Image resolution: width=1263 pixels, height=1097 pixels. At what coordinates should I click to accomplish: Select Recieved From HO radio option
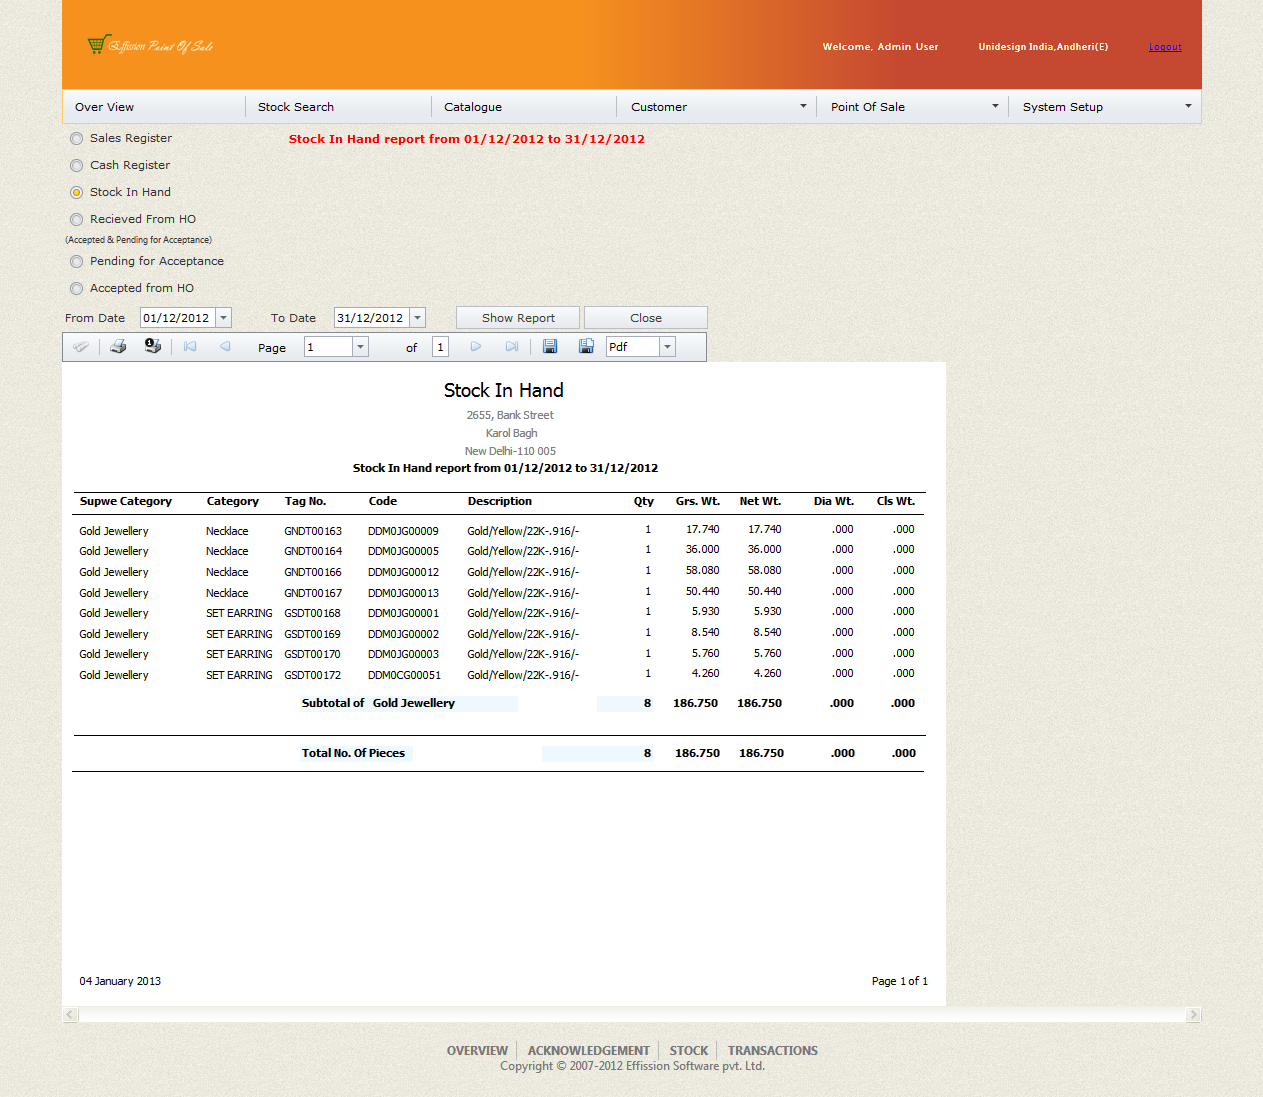pyautogui.click(x=77, y=220)
